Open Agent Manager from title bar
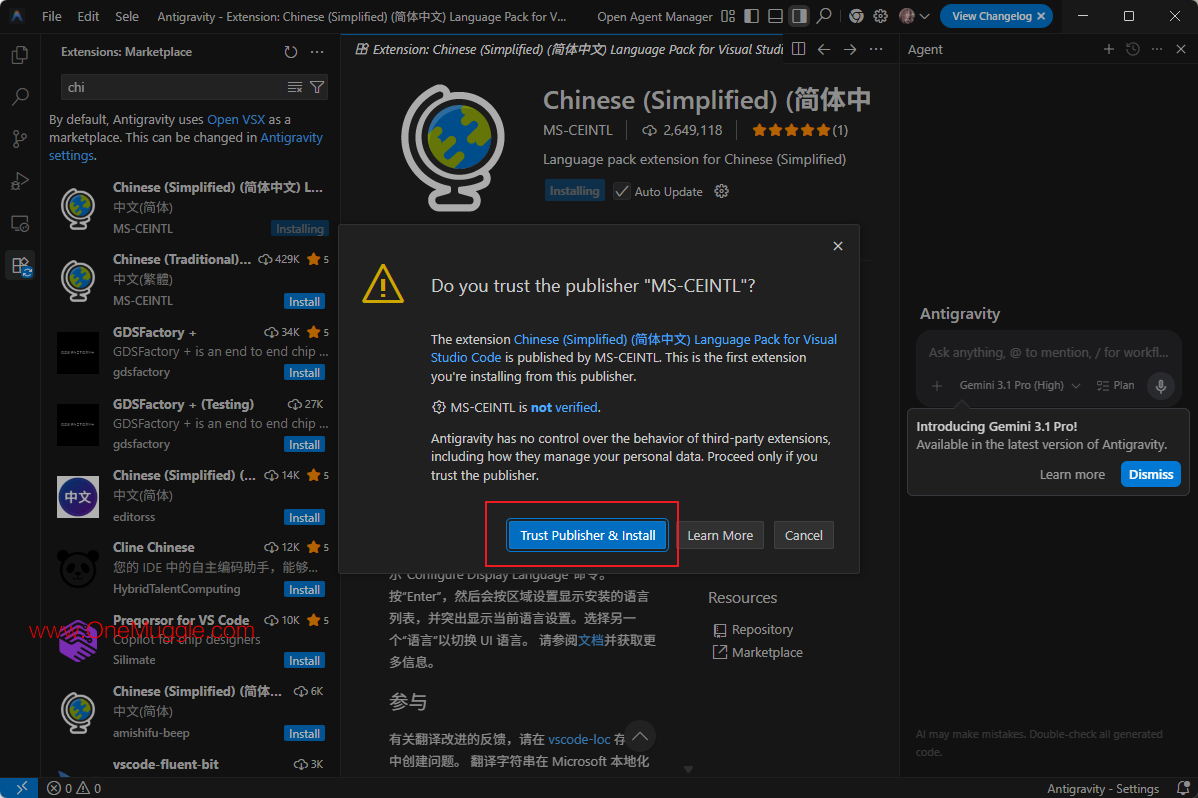1198x798 pixels. [655, 16]
